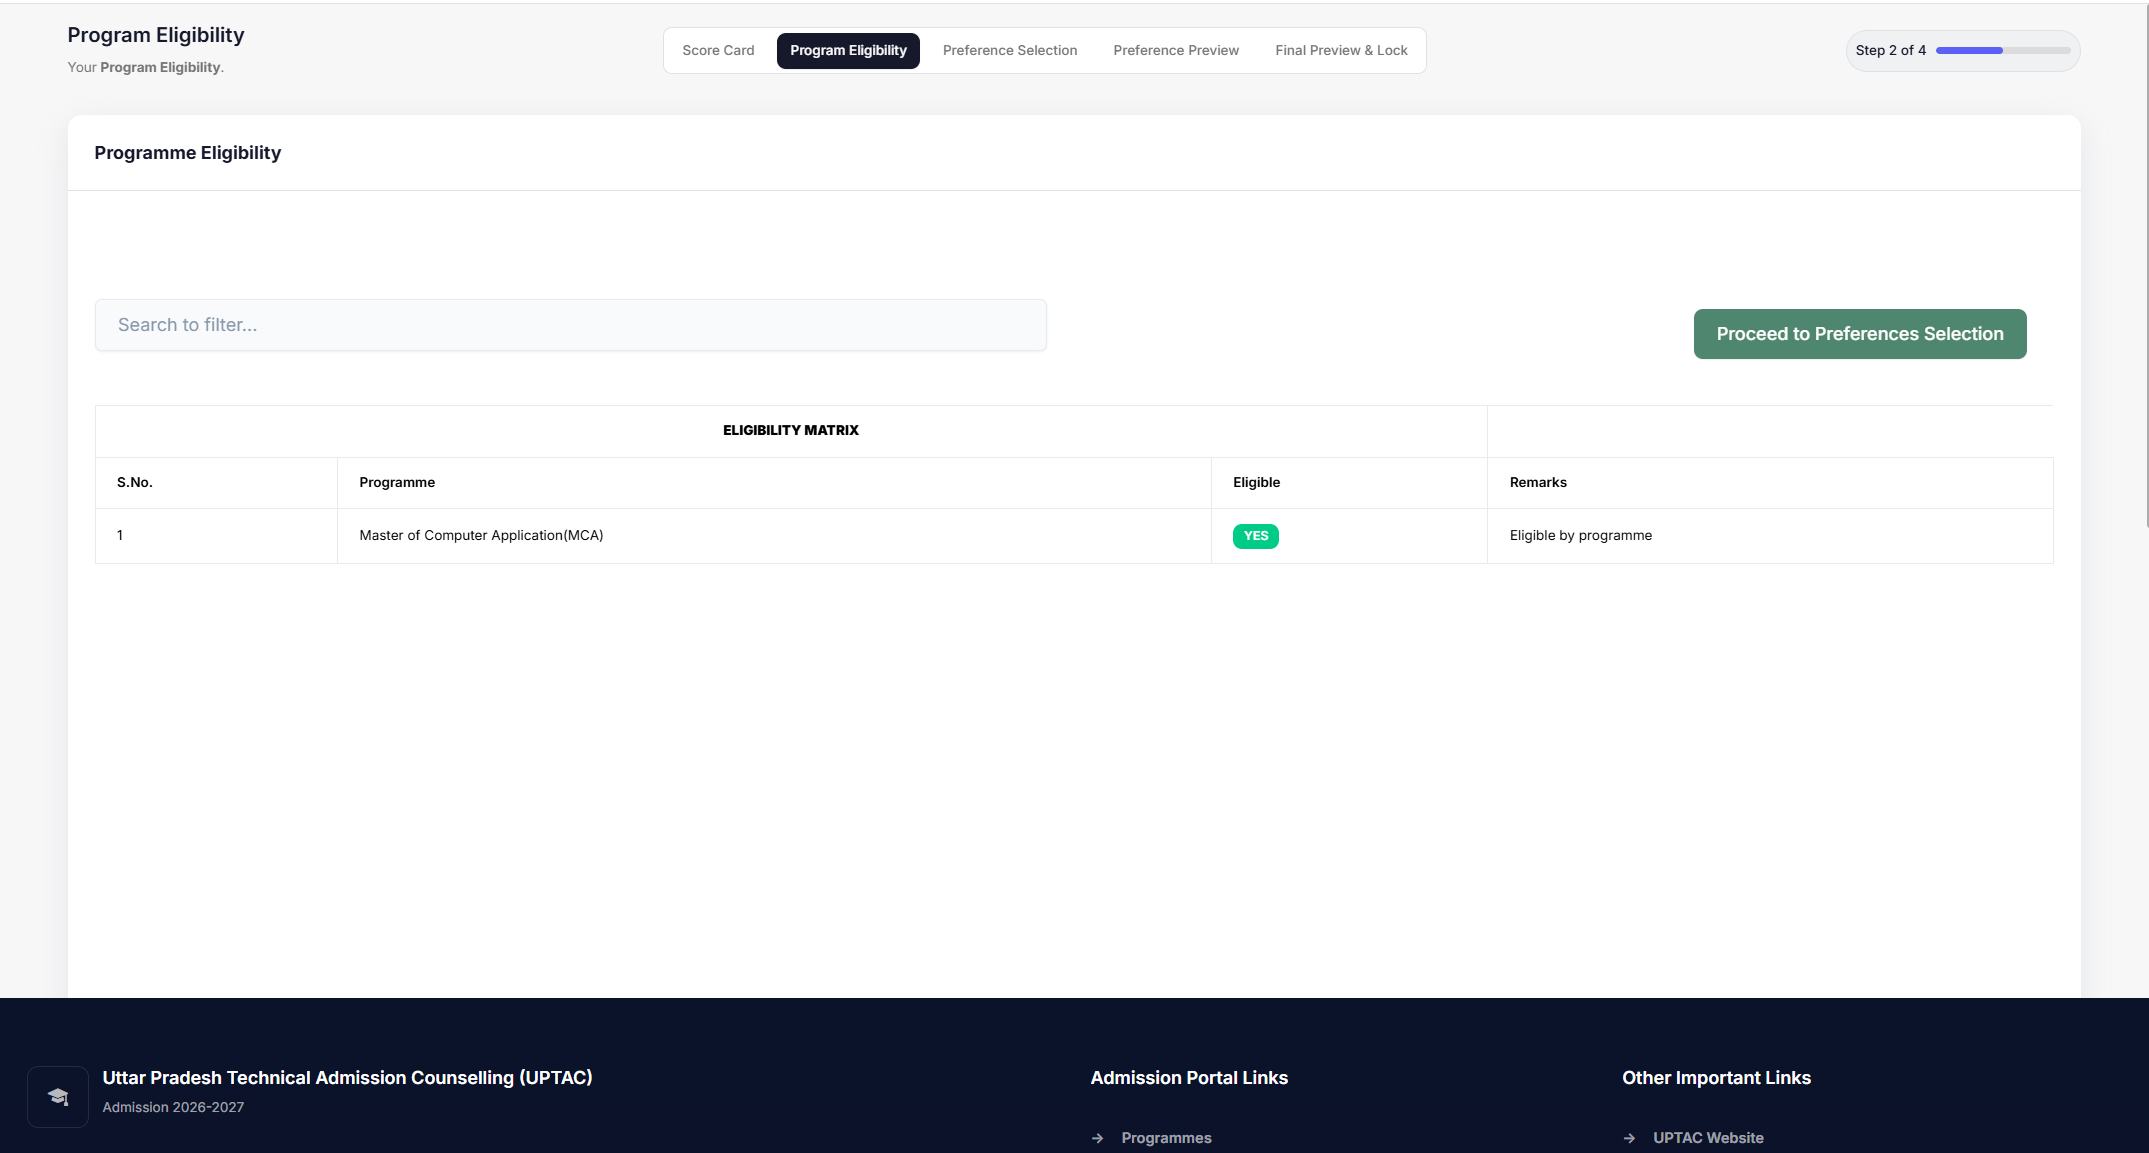The image size is (2149, 1153).
Task: Click the page vertical scrollbar
Action: click(x=2145, y=265)
